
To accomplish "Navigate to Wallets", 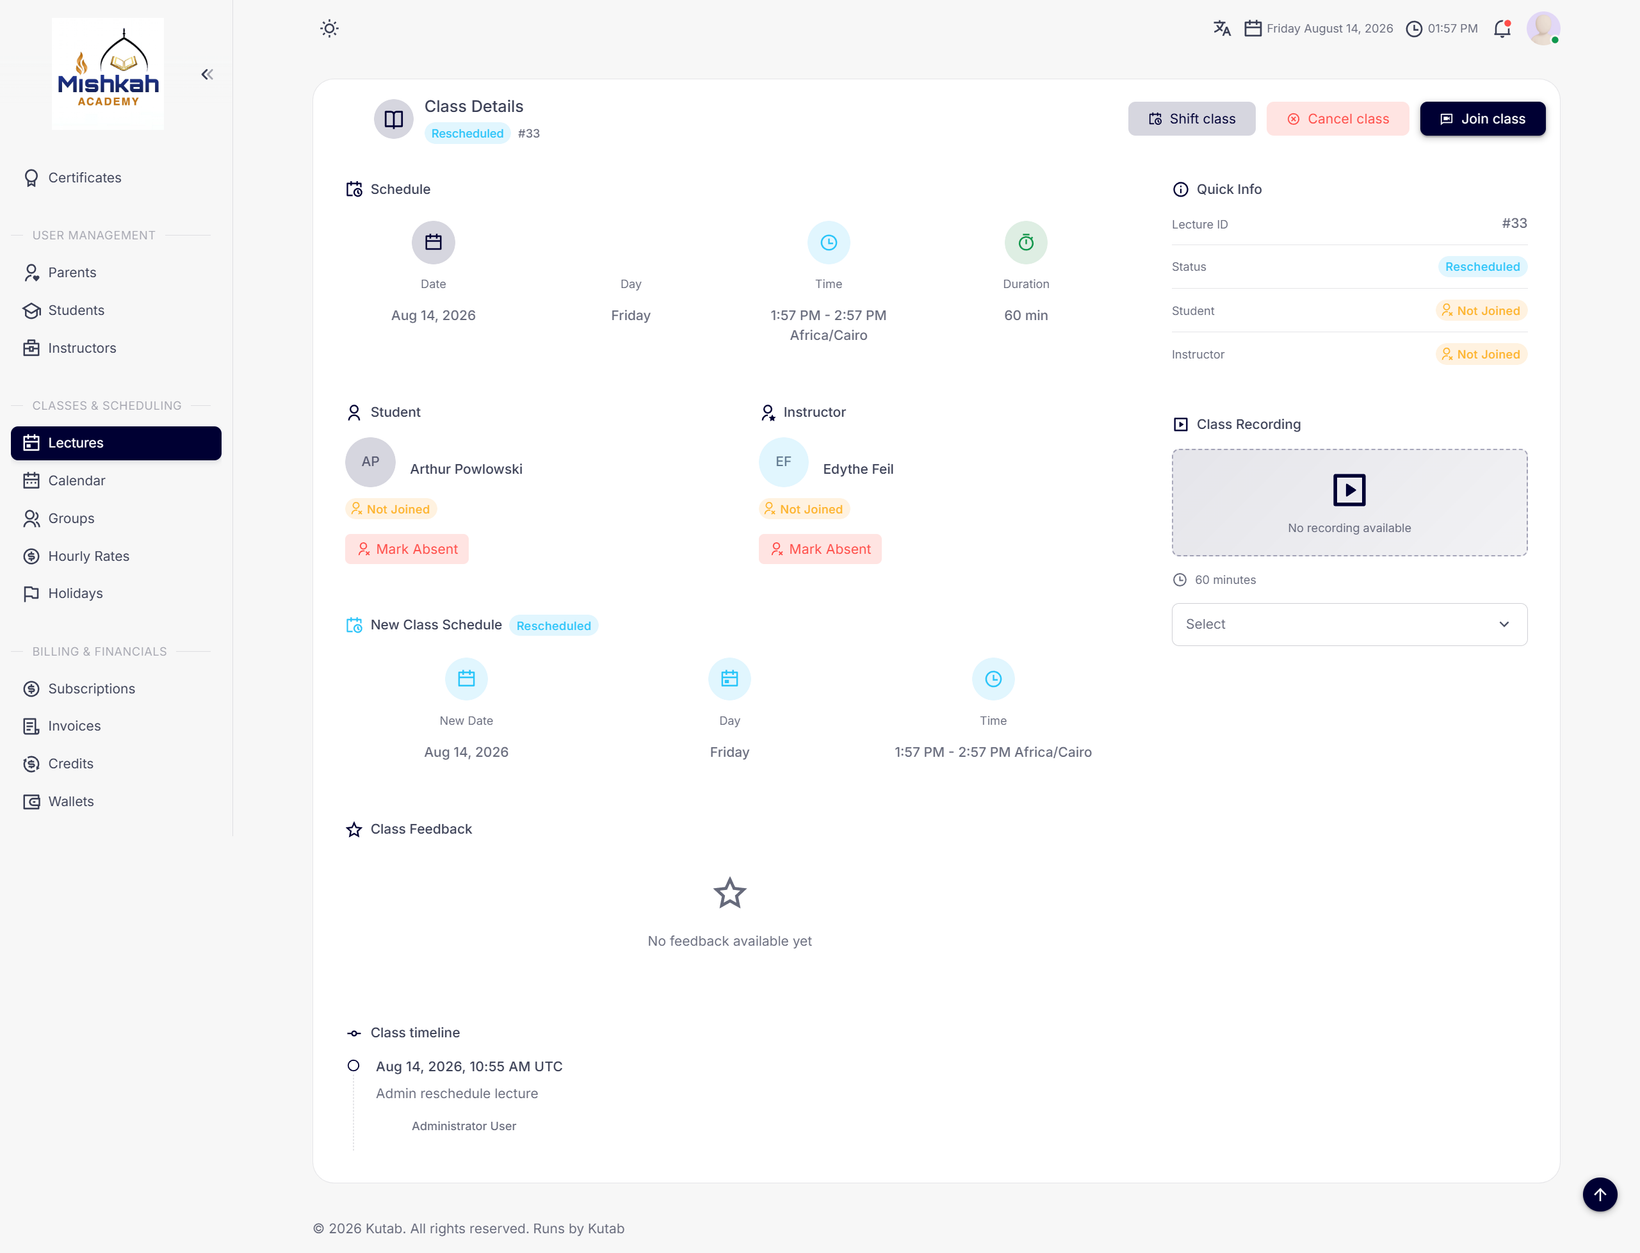I will pyautogui.click(x=116, y=802).
